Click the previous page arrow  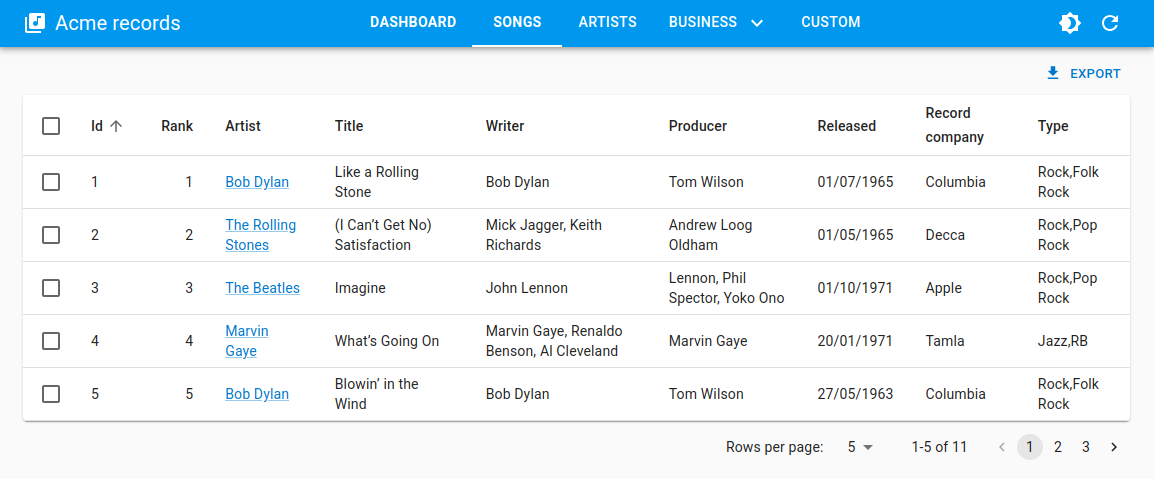click(x=1002, y=447)
